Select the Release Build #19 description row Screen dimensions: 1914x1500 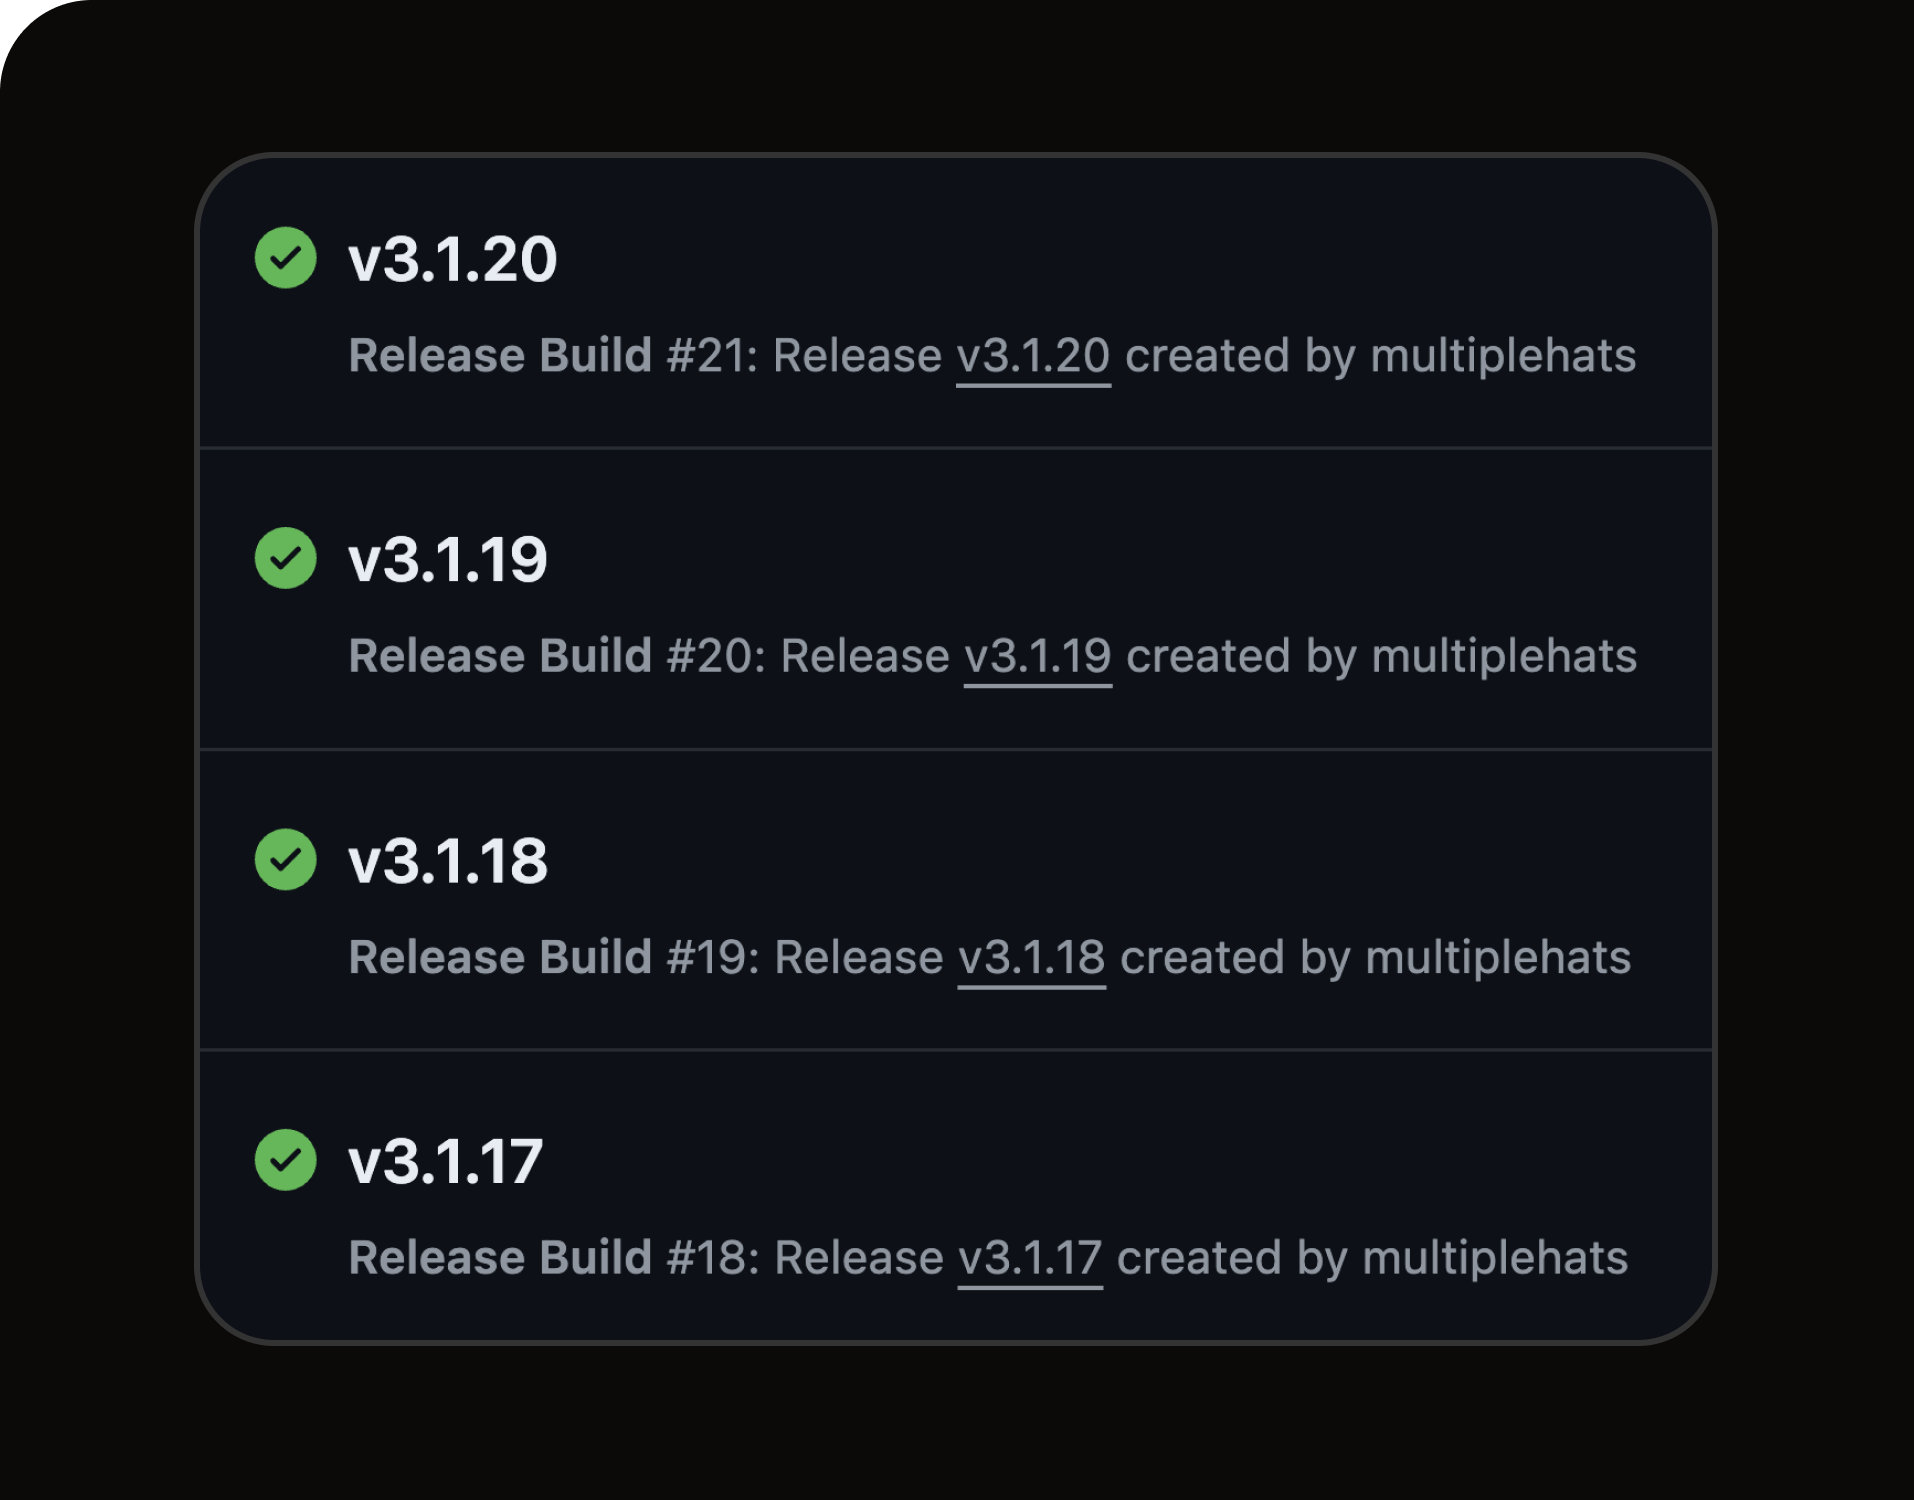pyautogui.click(x=990, y=957)
